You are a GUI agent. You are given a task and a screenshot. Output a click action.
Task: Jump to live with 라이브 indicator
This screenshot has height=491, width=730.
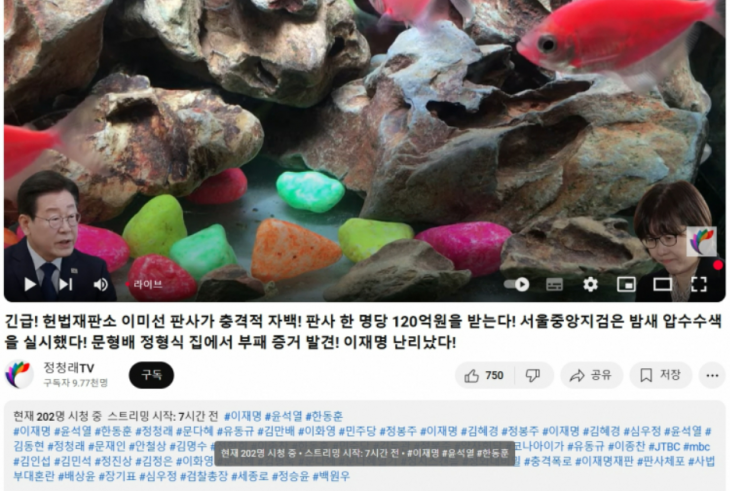[144, 284]
